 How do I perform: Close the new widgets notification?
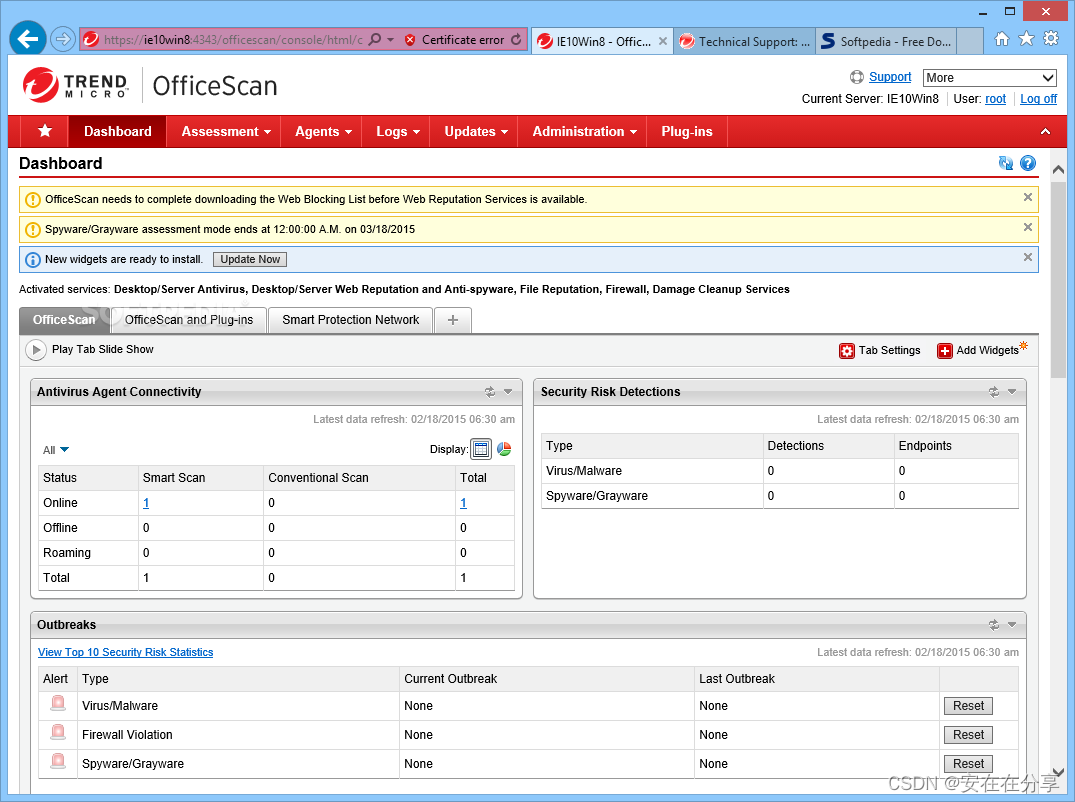[1028, 258]
